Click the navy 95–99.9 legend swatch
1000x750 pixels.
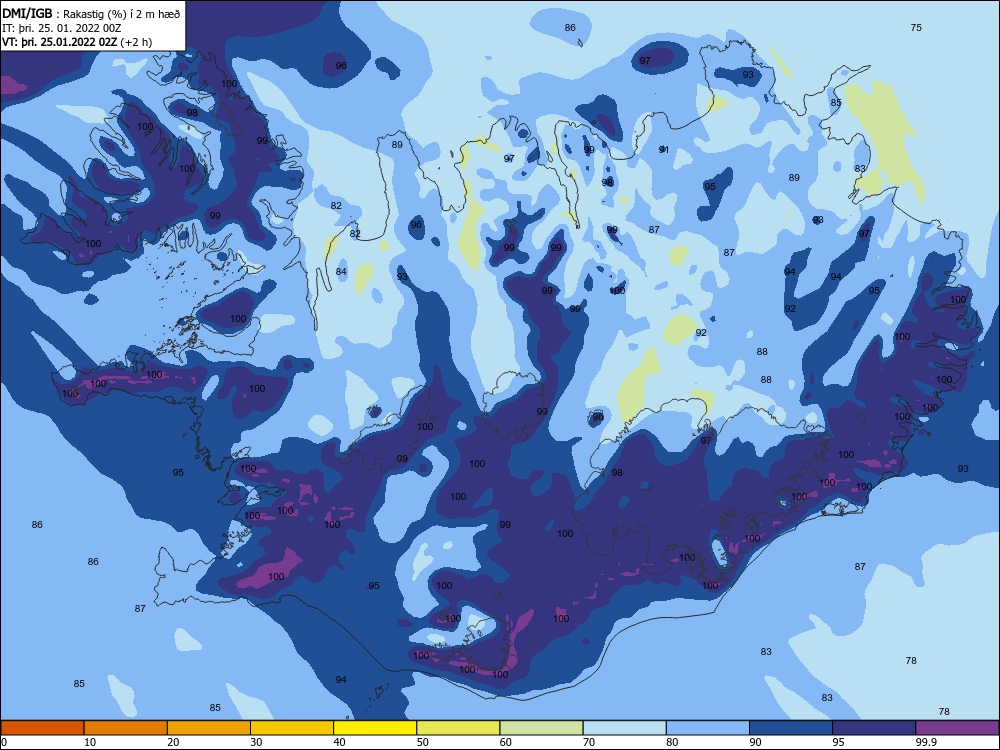(x=874, y=728)
